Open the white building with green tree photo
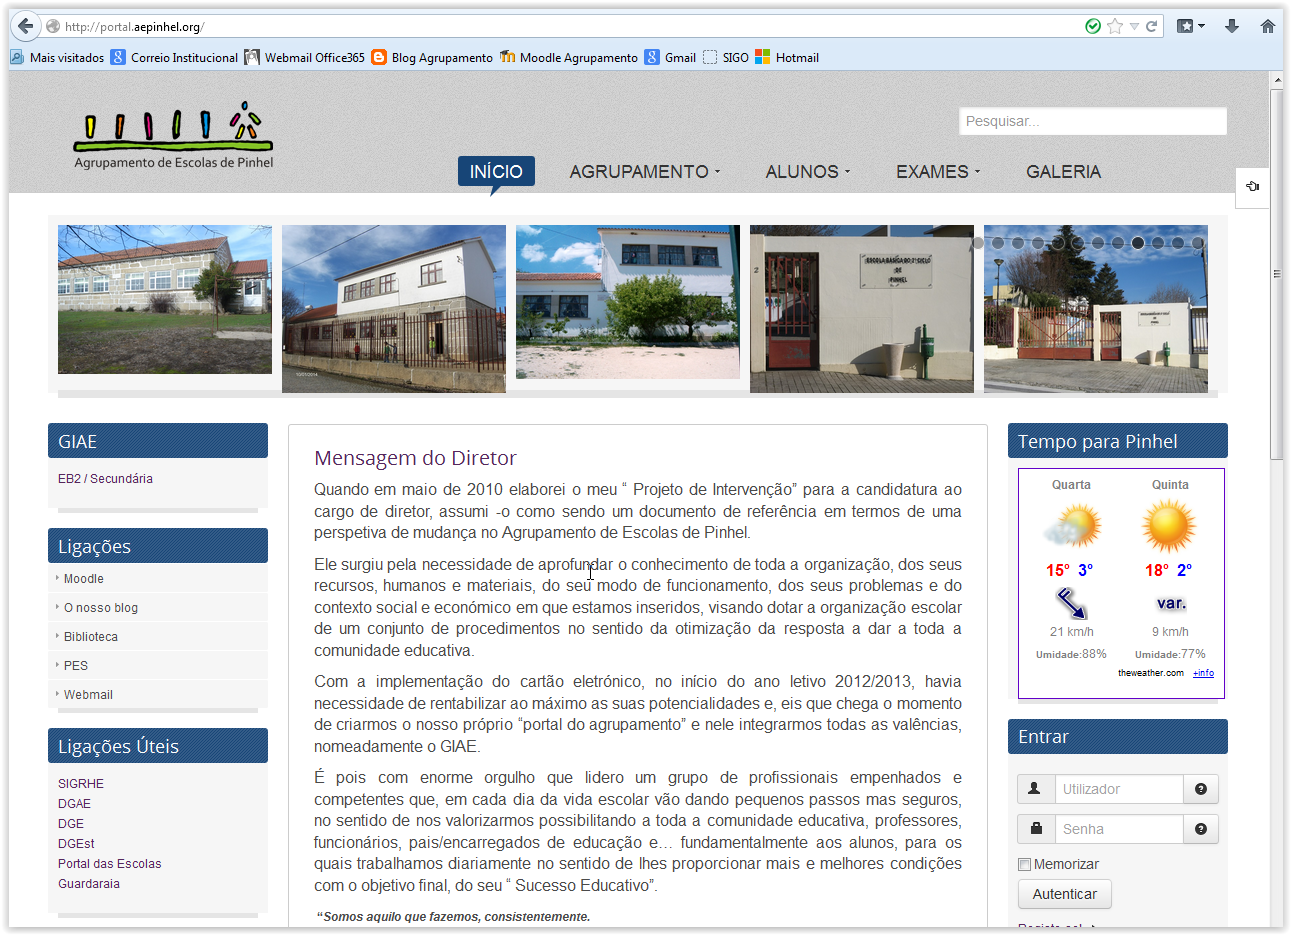Image resolution: width=1291 pixels, height=935 pixels. (x=628, y=302)
